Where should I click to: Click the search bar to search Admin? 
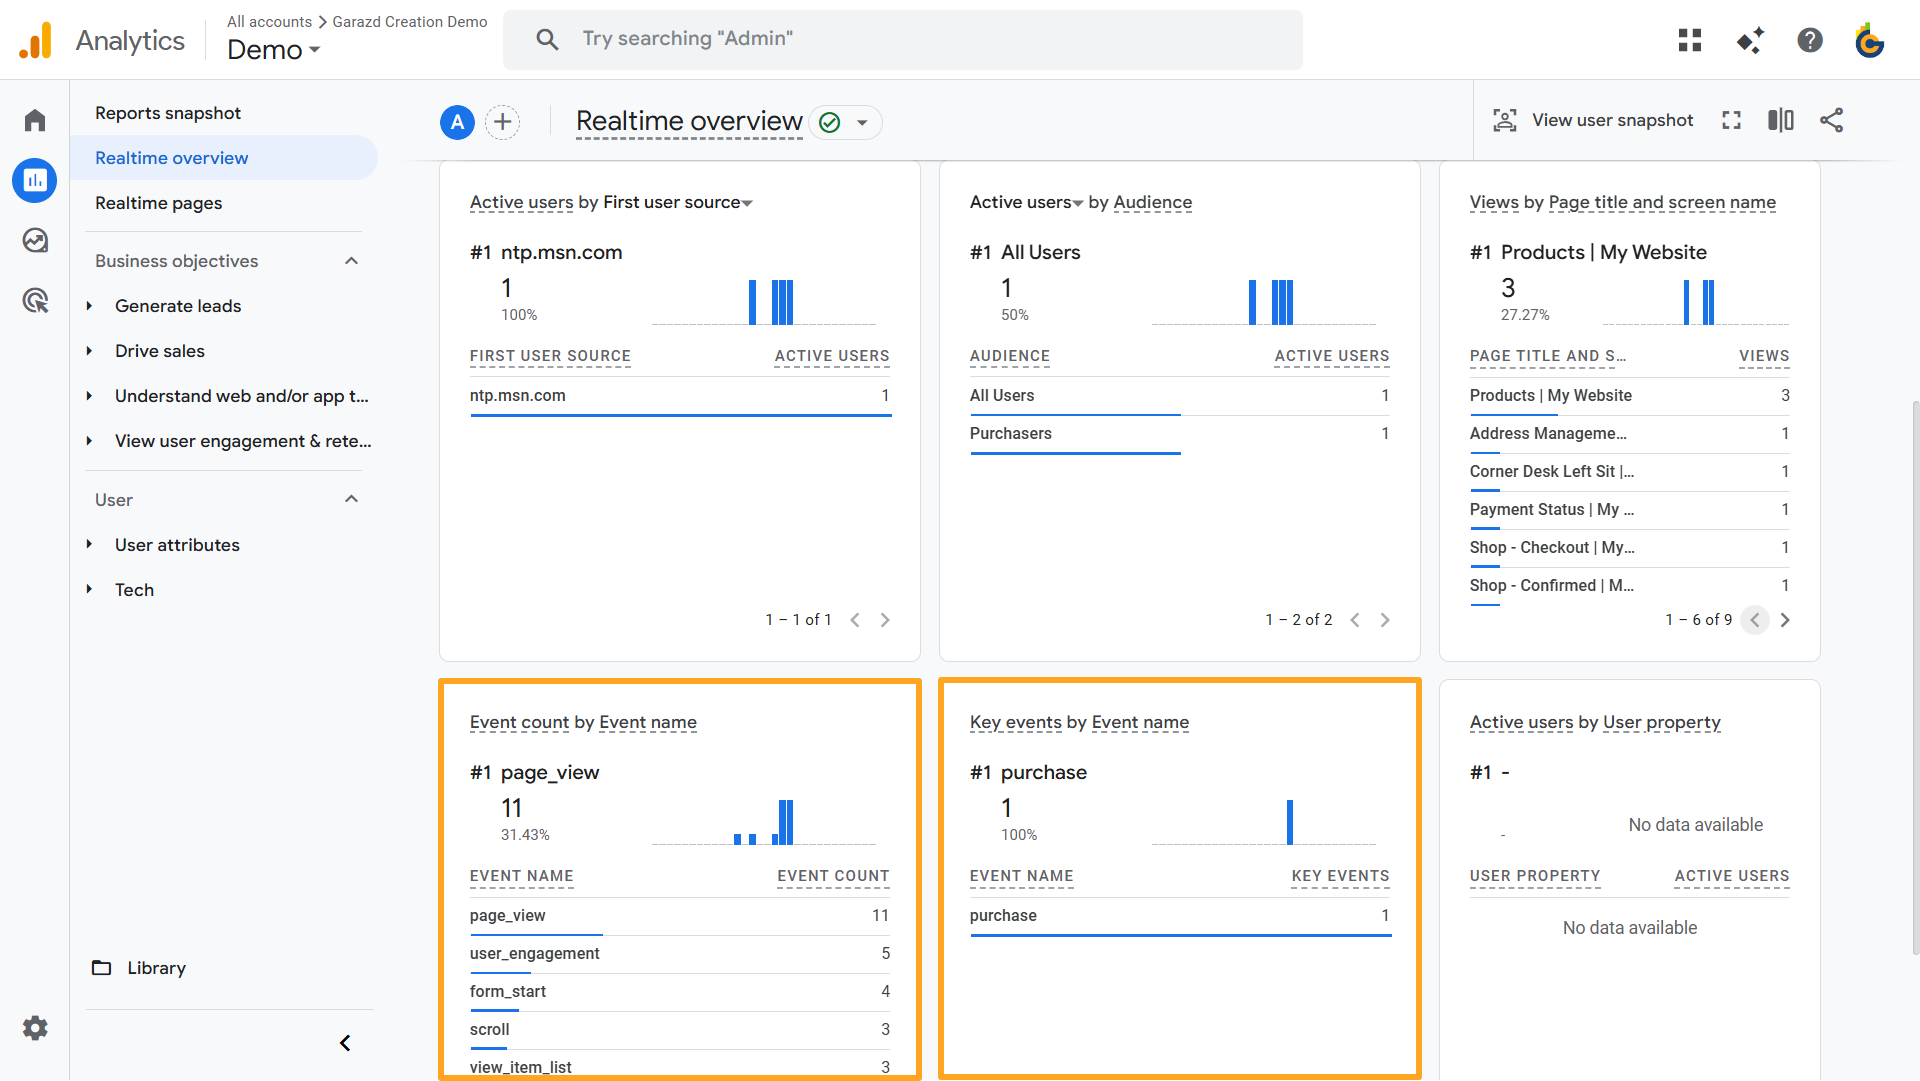point(900,39)
